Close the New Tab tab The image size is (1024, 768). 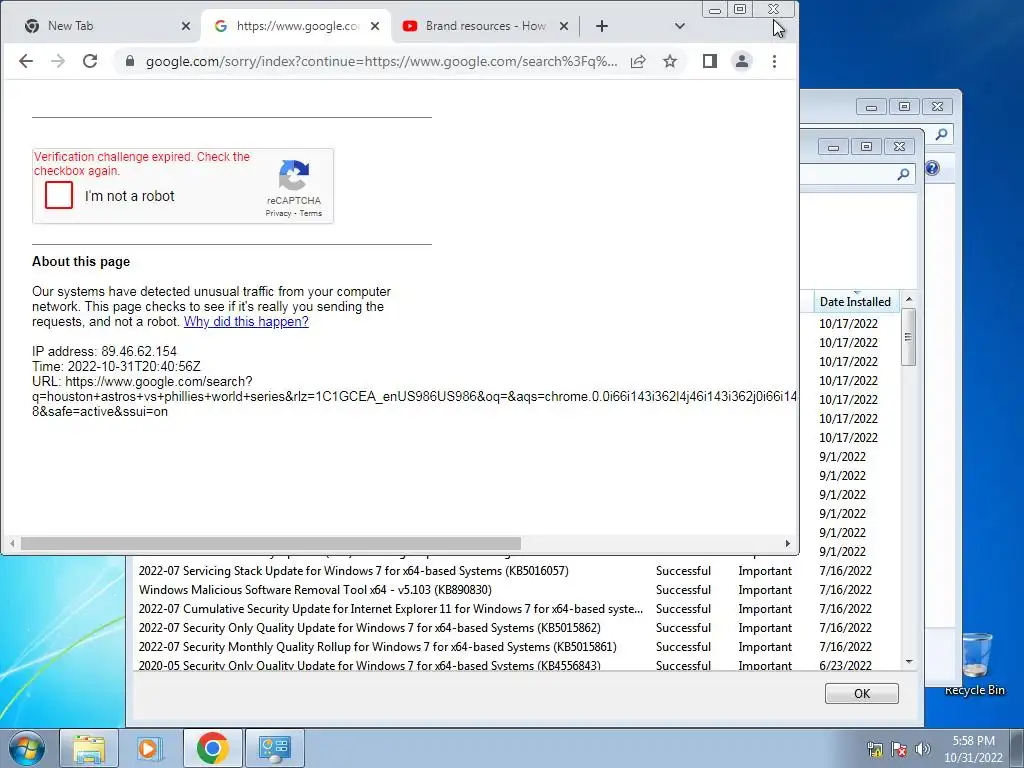point(185,26)
